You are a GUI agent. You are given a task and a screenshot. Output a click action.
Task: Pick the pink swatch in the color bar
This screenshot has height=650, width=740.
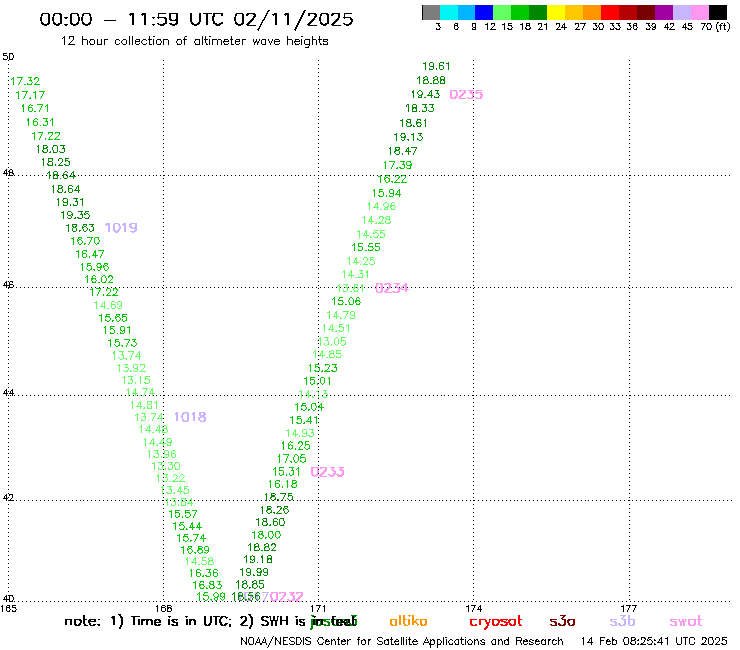(700, 12)
